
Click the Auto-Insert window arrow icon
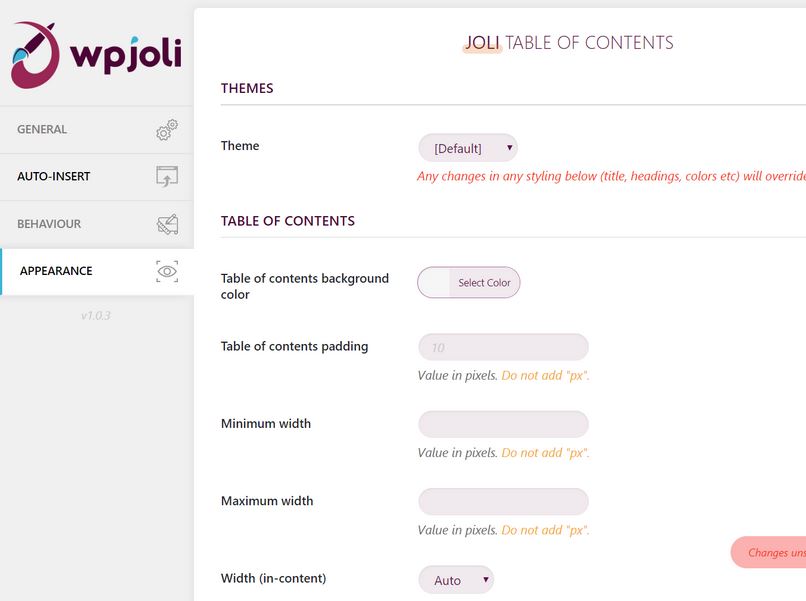coord(167,176)
